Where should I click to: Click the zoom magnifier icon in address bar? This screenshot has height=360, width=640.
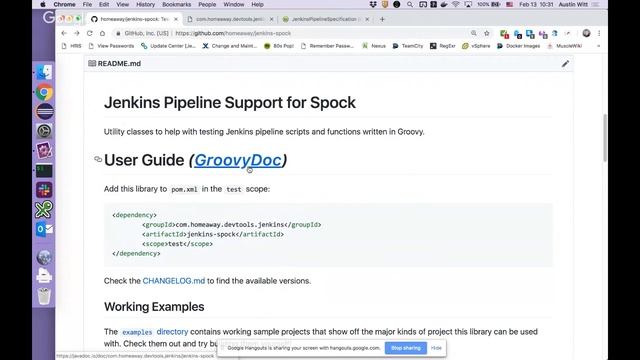pyautogui.click(x=473, y=33)
